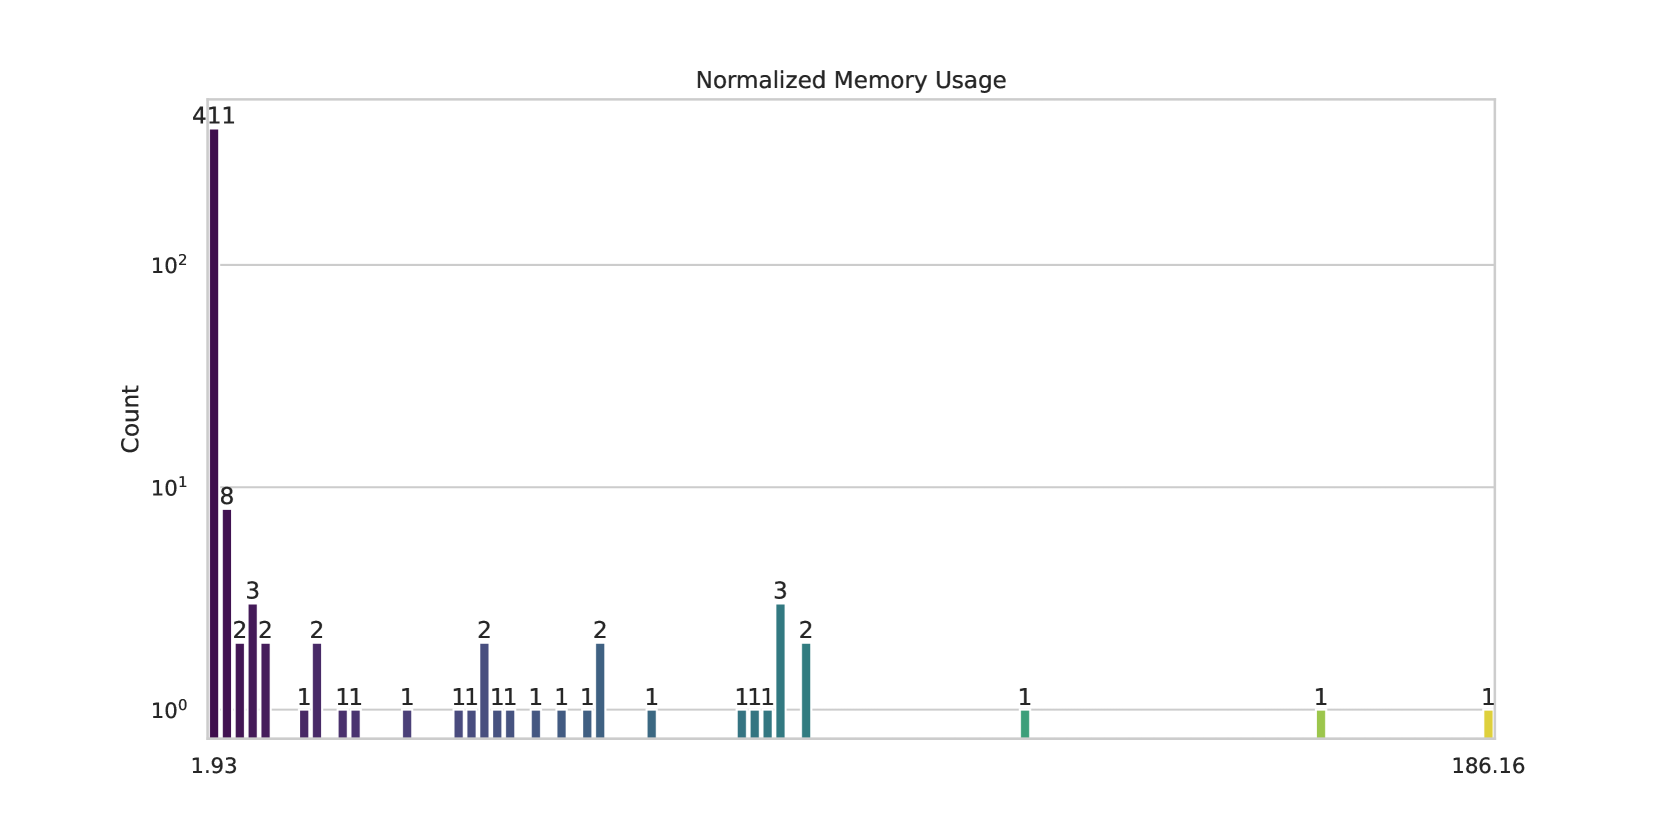The height and width of the screenshot is (830, 1661).
Task: Click the dark purple bar labeled 3
Action: point(253,670)
